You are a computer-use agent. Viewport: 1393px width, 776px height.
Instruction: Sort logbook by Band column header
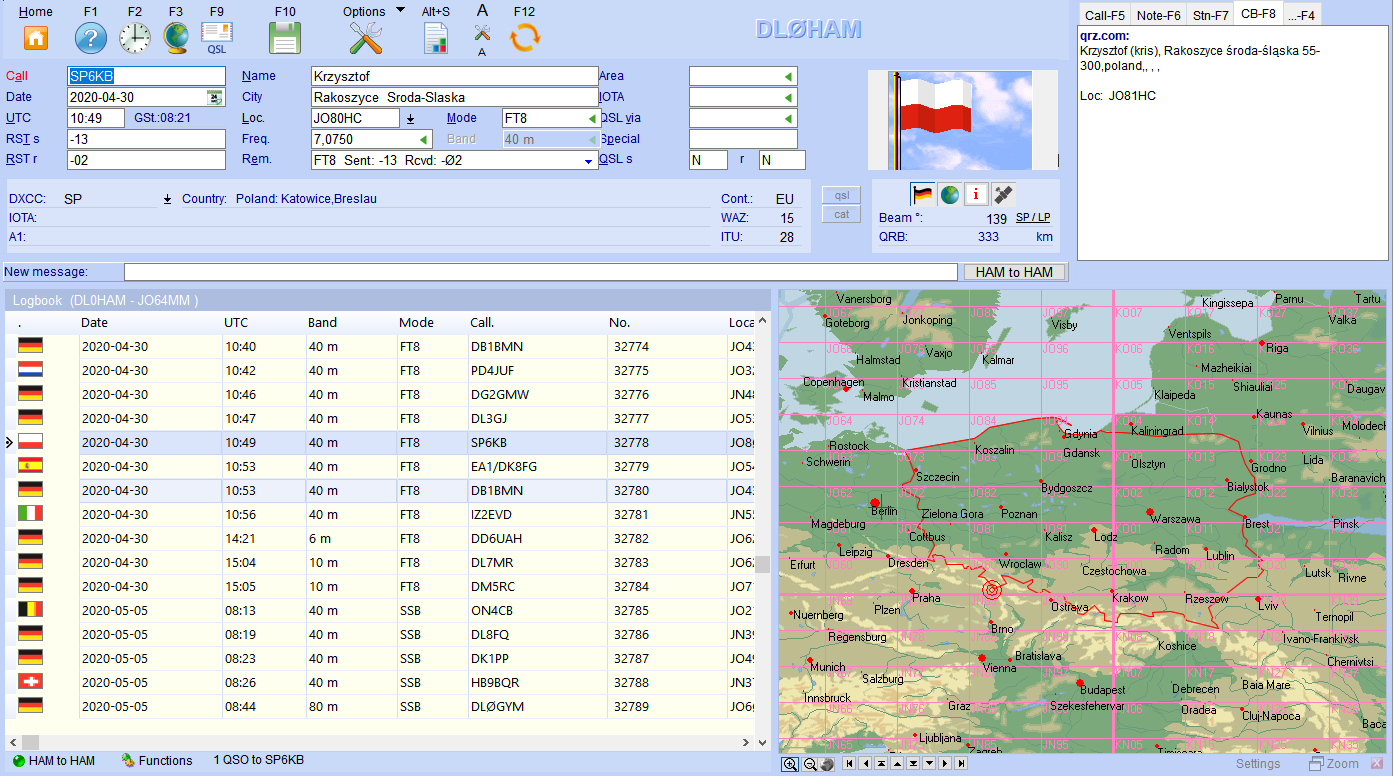point(322,323)
